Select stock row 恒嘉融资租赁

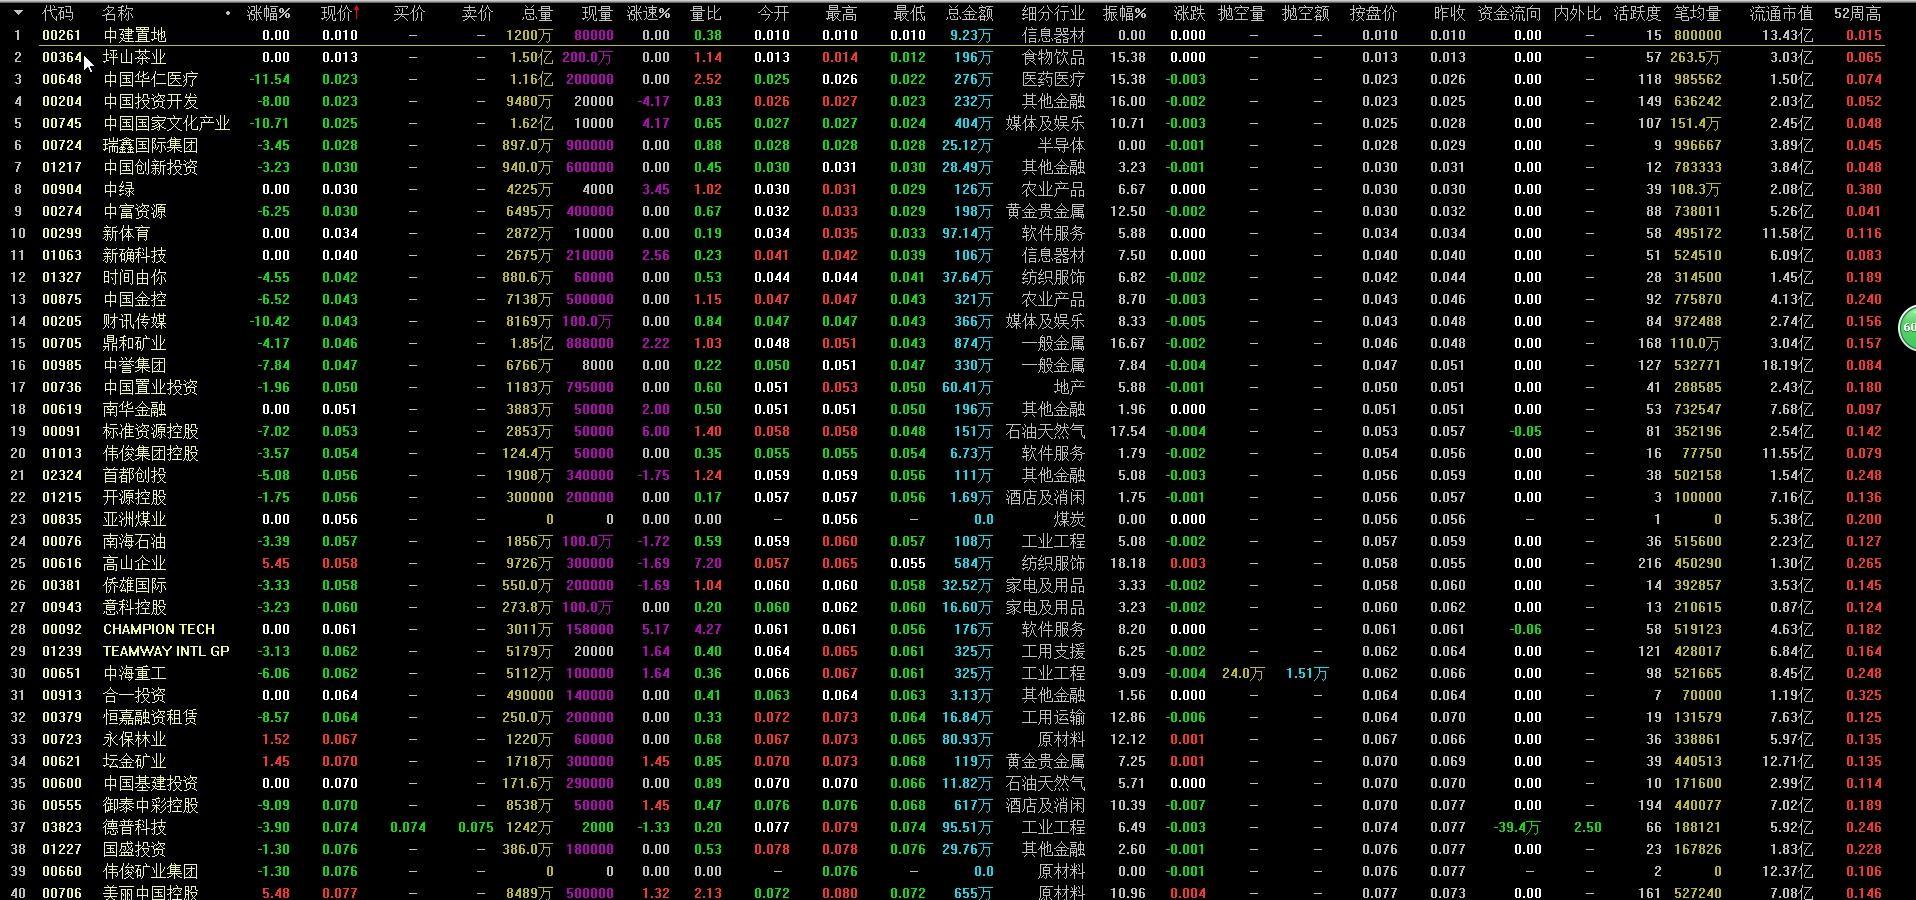(151, 717)
